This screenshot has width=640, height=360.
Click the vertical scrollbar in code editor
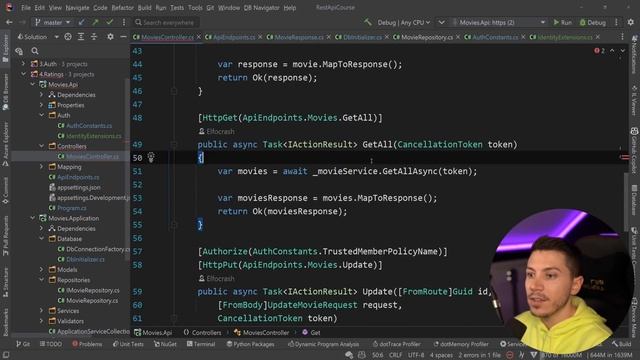click(625, 202)
